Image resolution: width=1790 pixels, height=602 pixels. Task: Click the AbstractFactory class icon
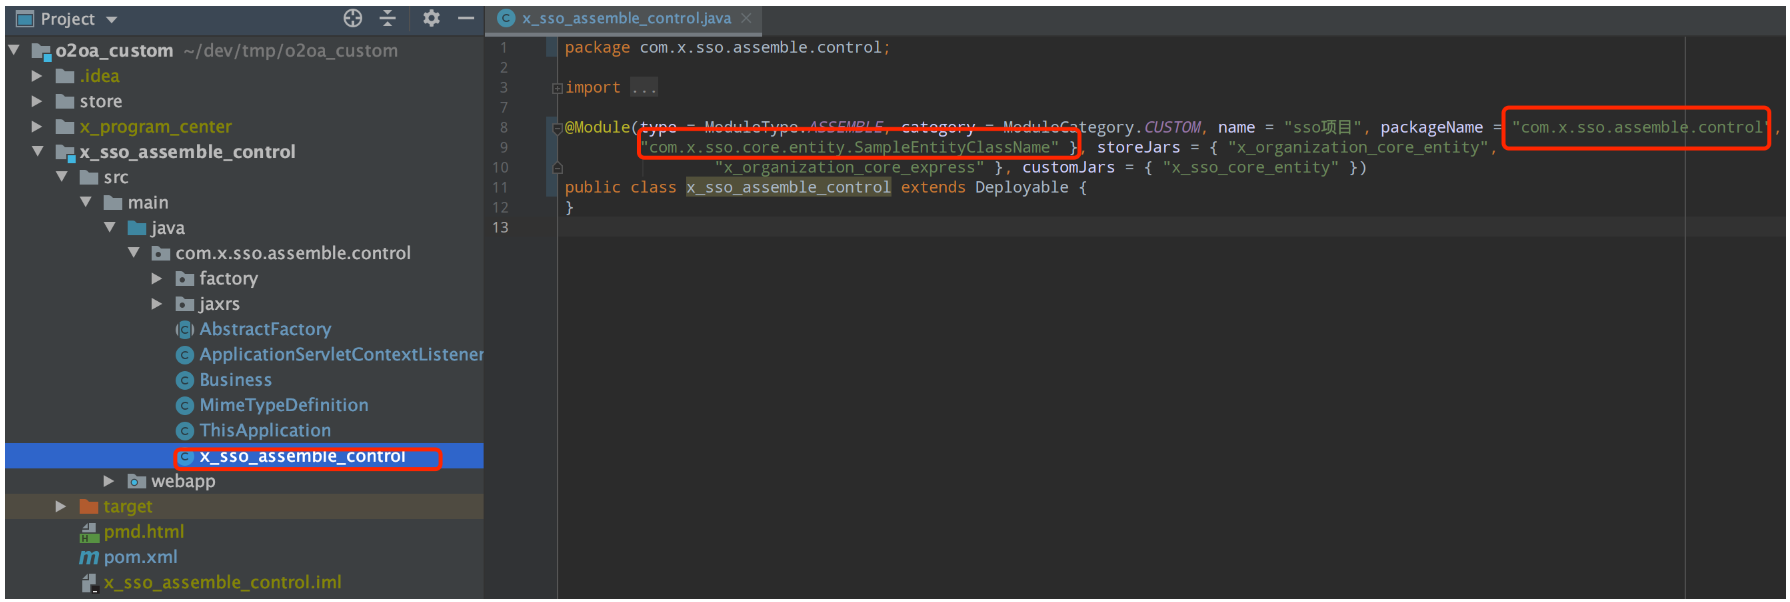click(x=184, y=329)
